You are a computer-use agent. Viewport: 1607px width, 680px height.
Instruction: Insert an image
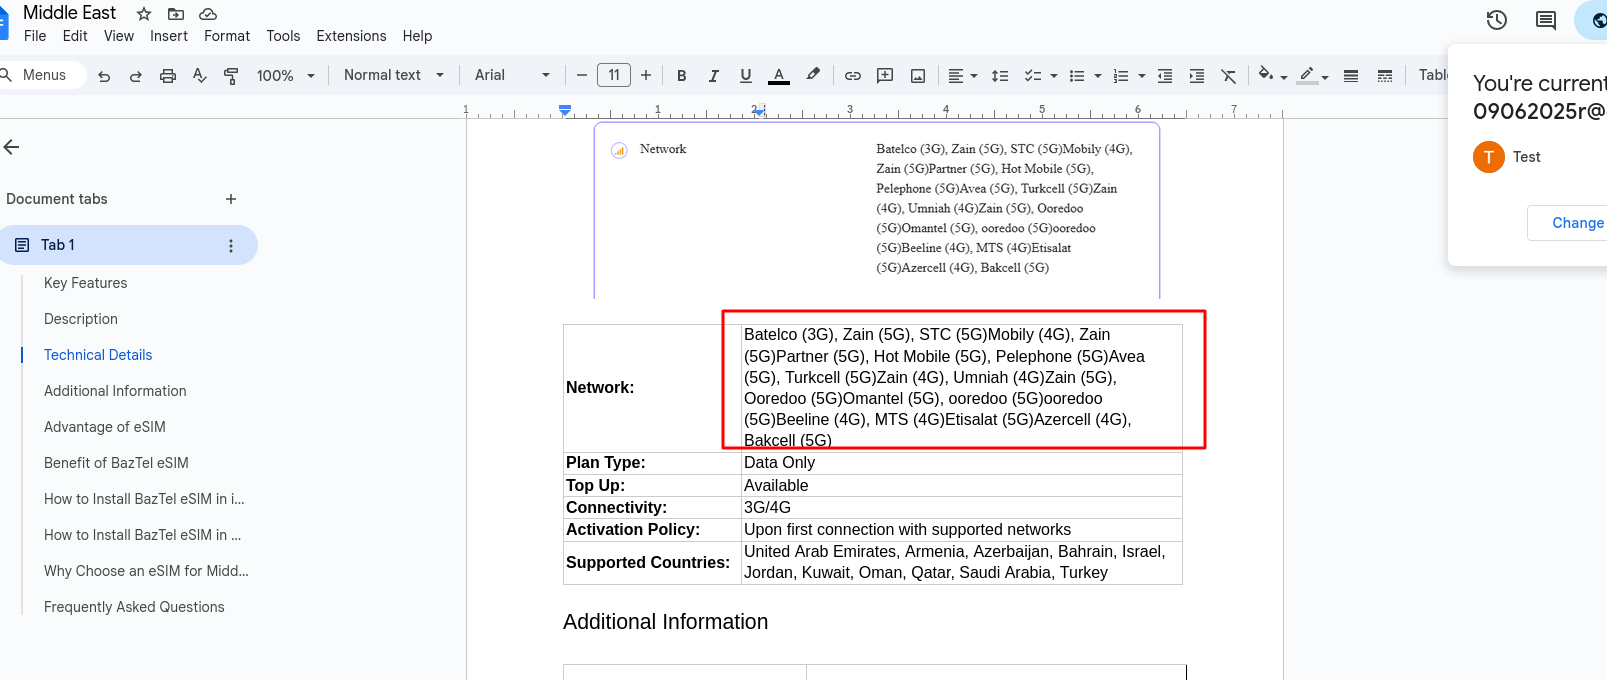point(918,76)
